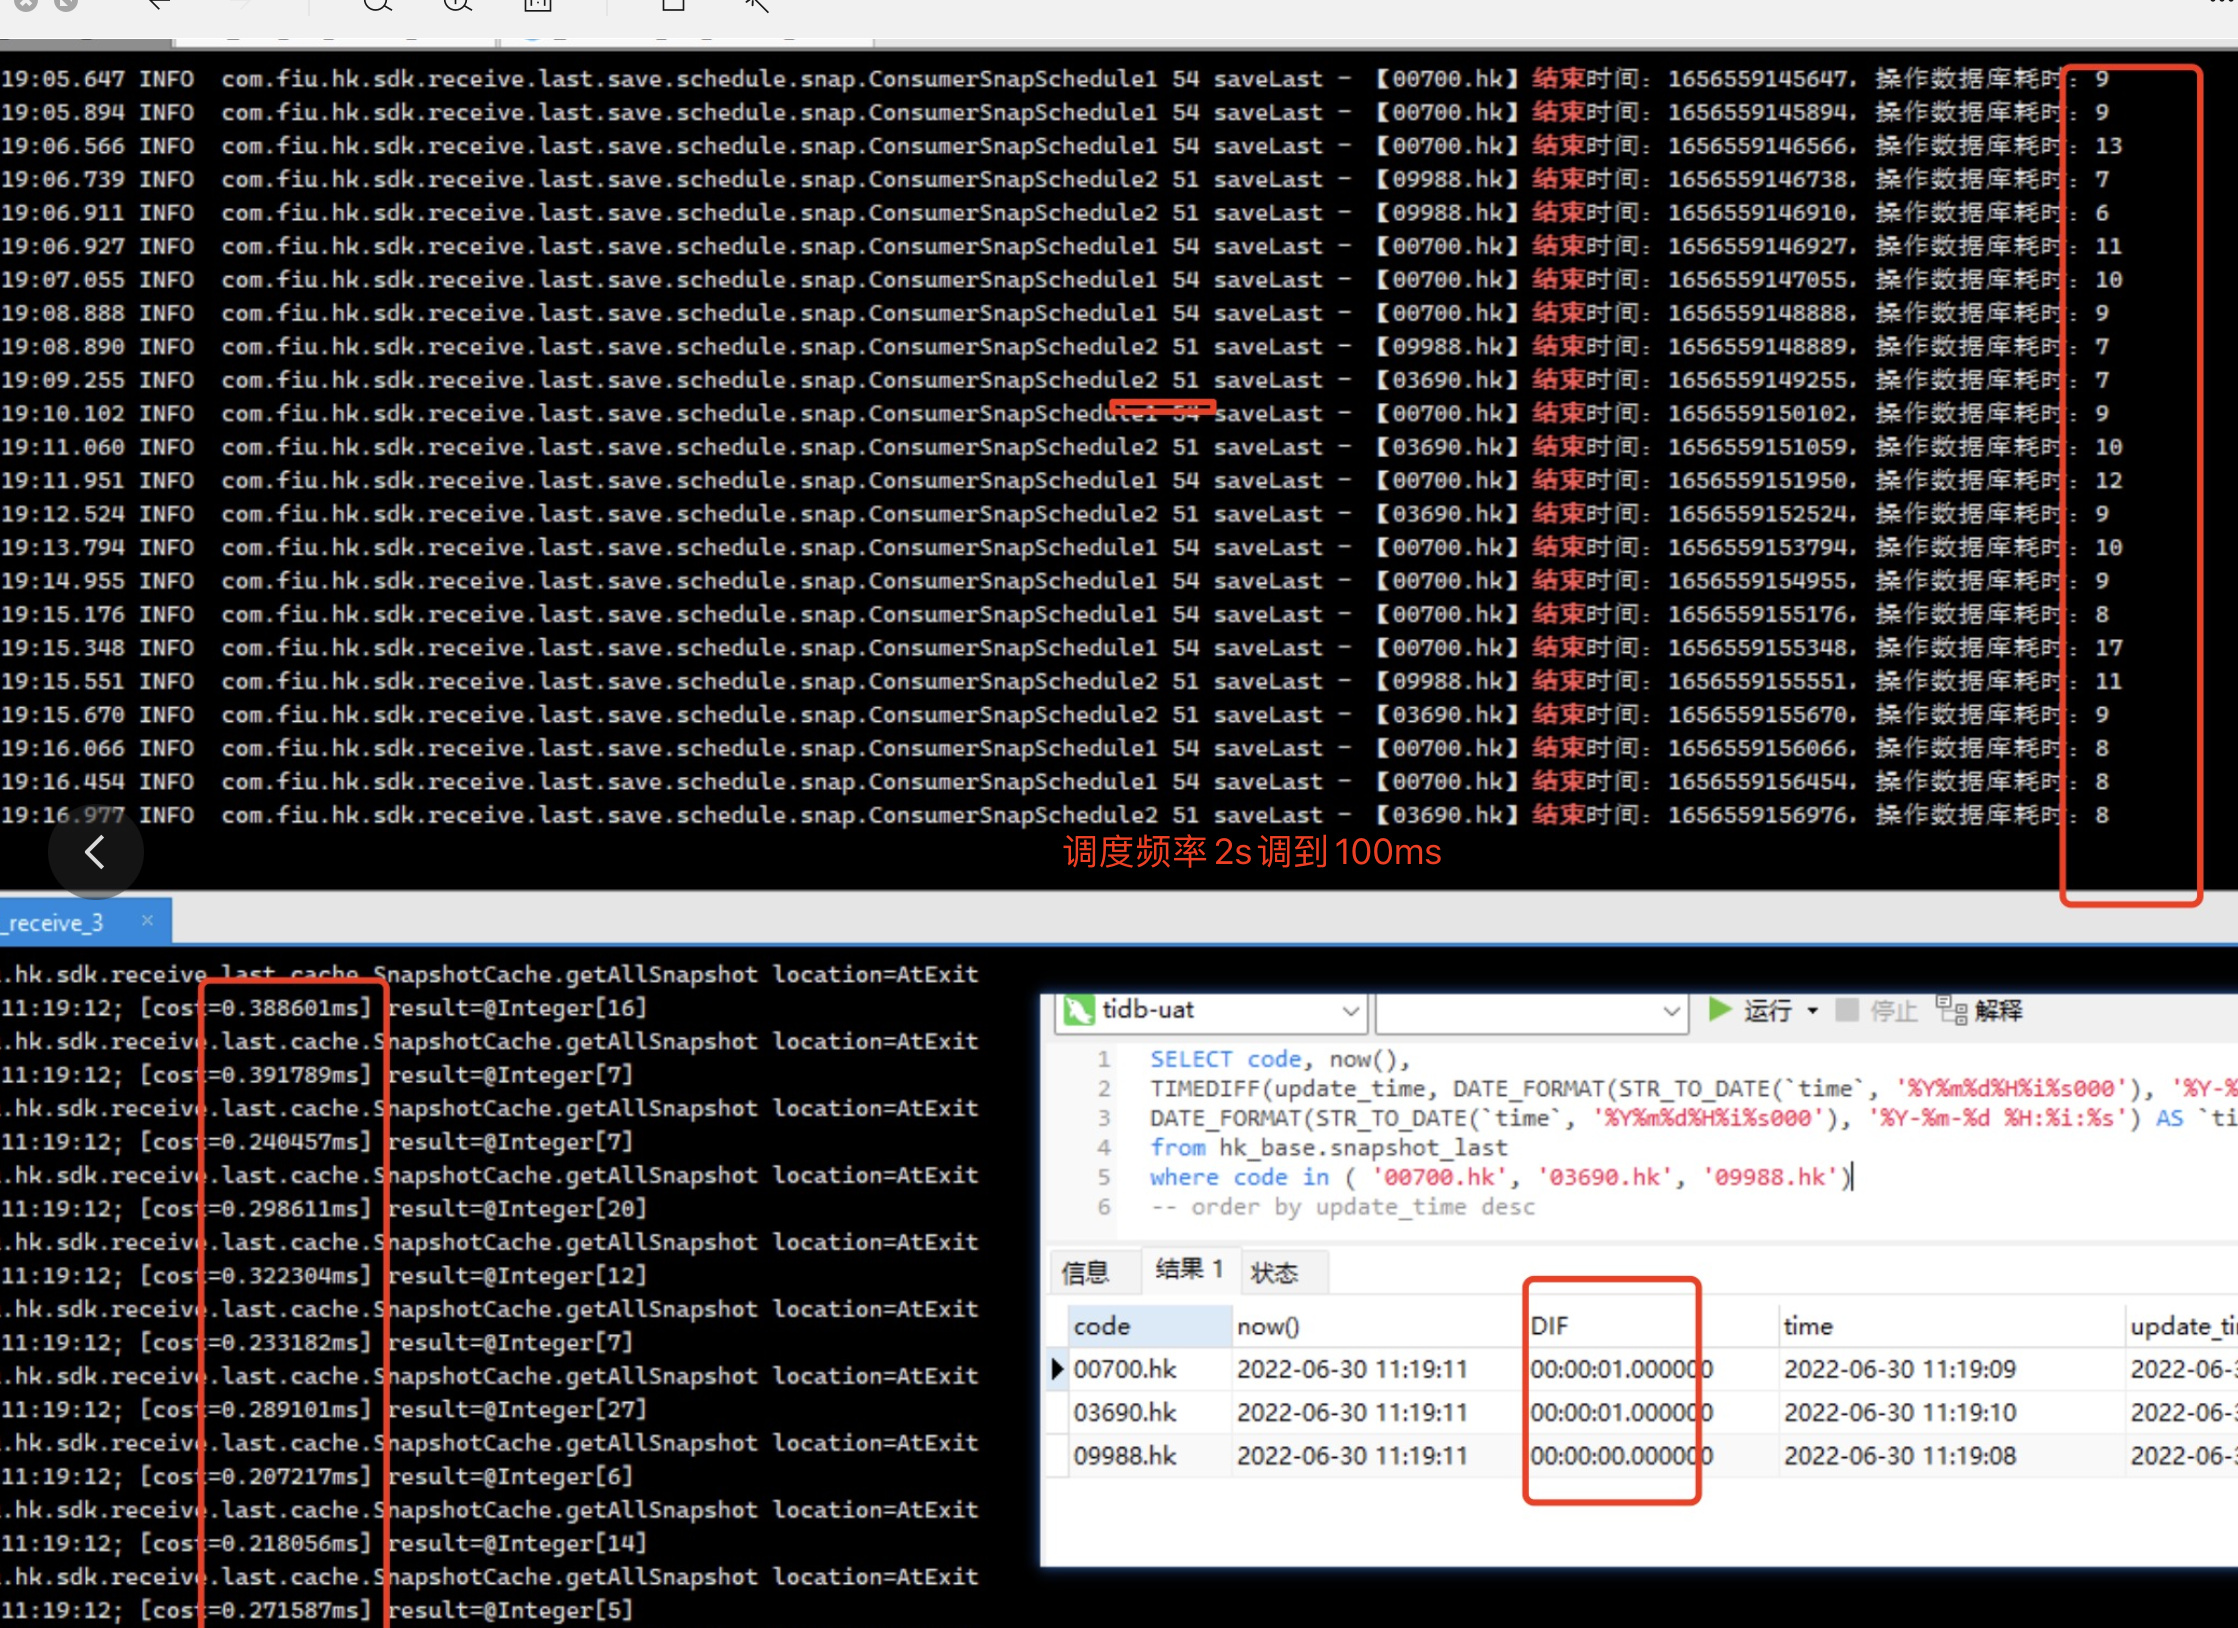The image size is (2238, 1628).
Task: Click the cost=0.298611ms terminal line
Action: [x=324, y=1209]
